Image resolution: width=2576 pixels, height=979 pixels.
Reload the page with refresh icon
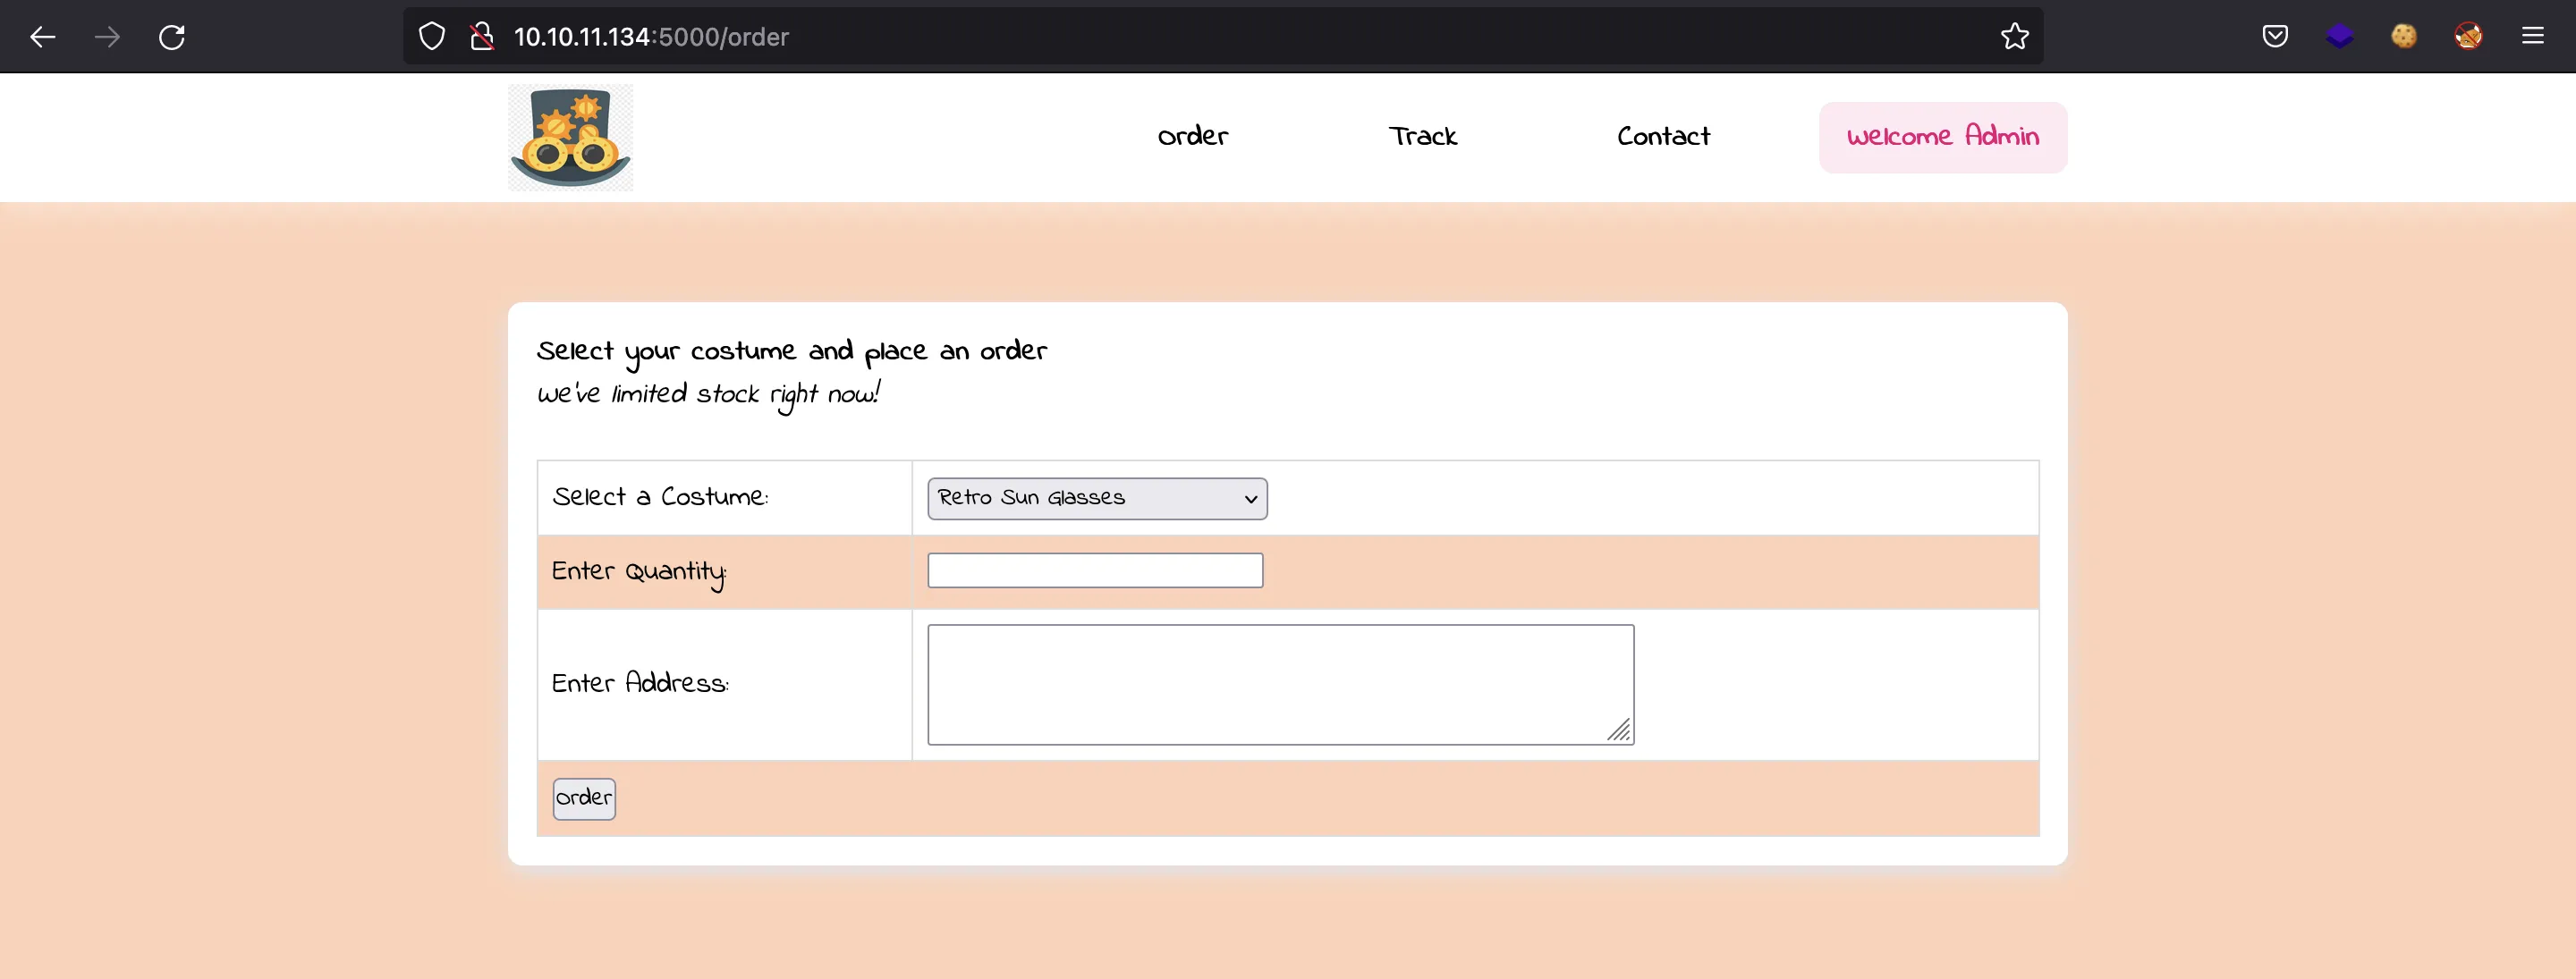[172, 37]
